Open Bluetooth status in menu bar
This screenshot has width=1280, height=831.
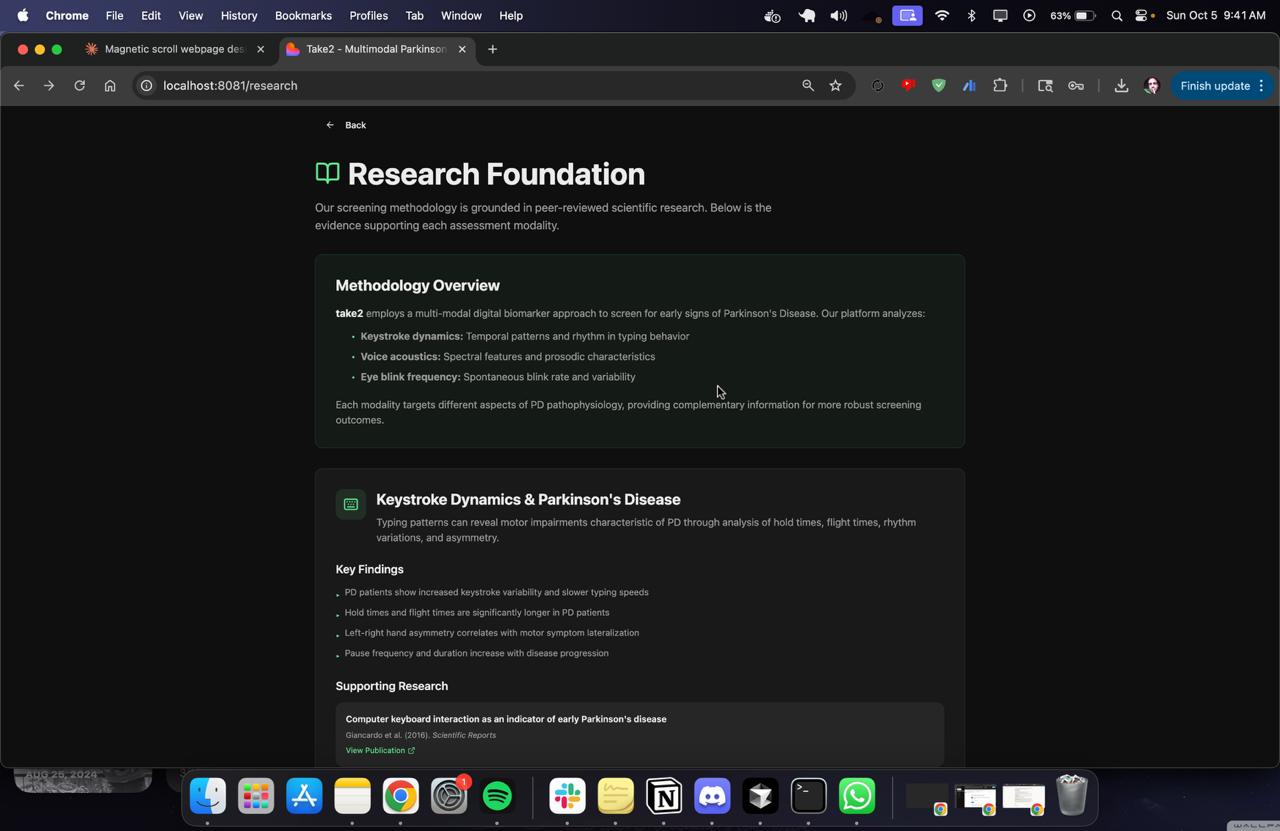tap(971, 16)
